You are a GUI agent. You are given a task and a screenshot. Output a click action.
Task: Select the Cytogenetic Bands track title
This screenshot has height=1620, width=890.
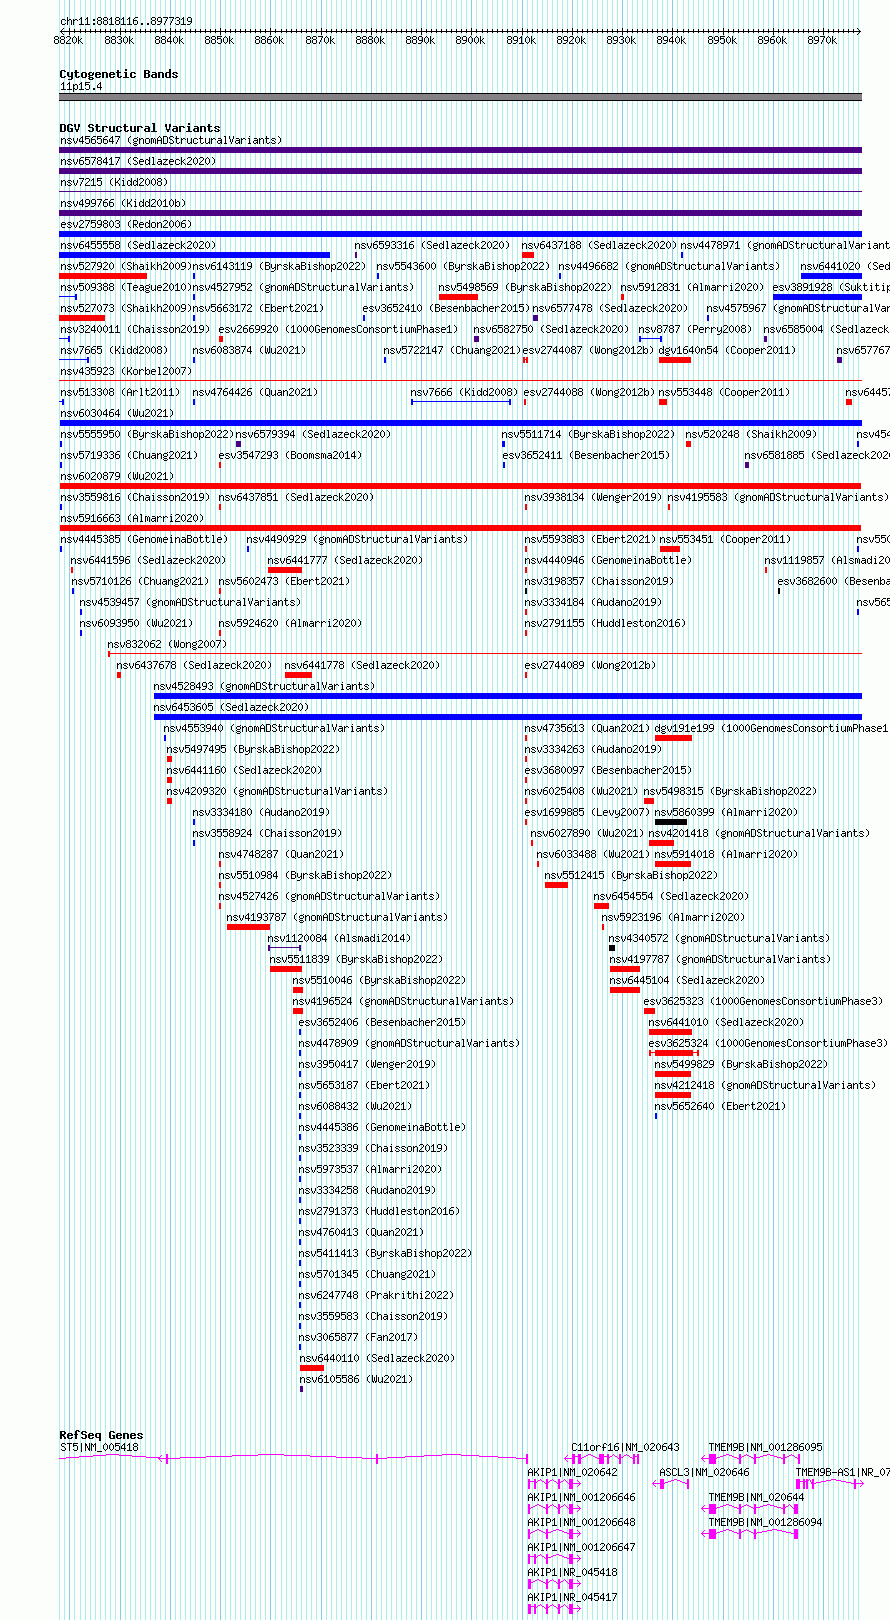(118, 74)
